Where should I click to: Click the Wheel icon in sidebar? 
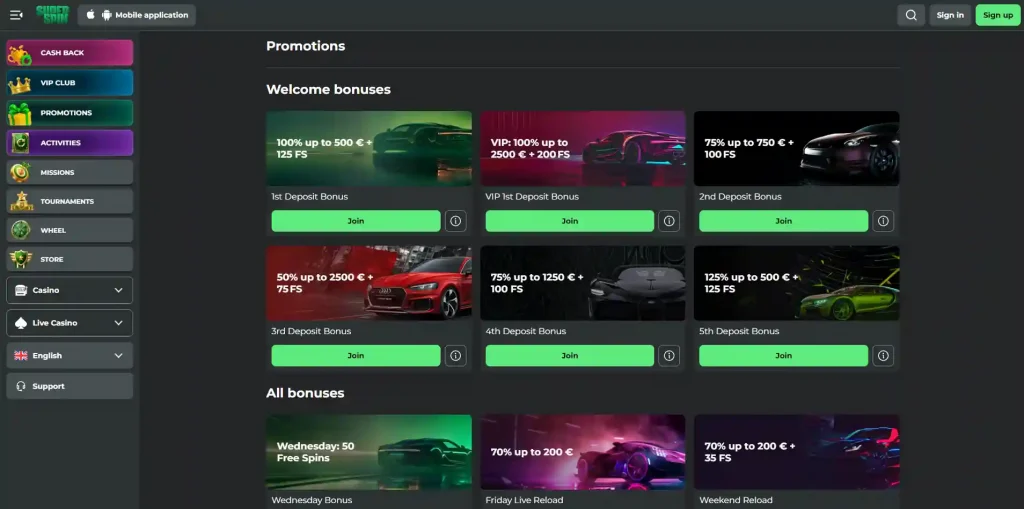[x=20, y=230]
